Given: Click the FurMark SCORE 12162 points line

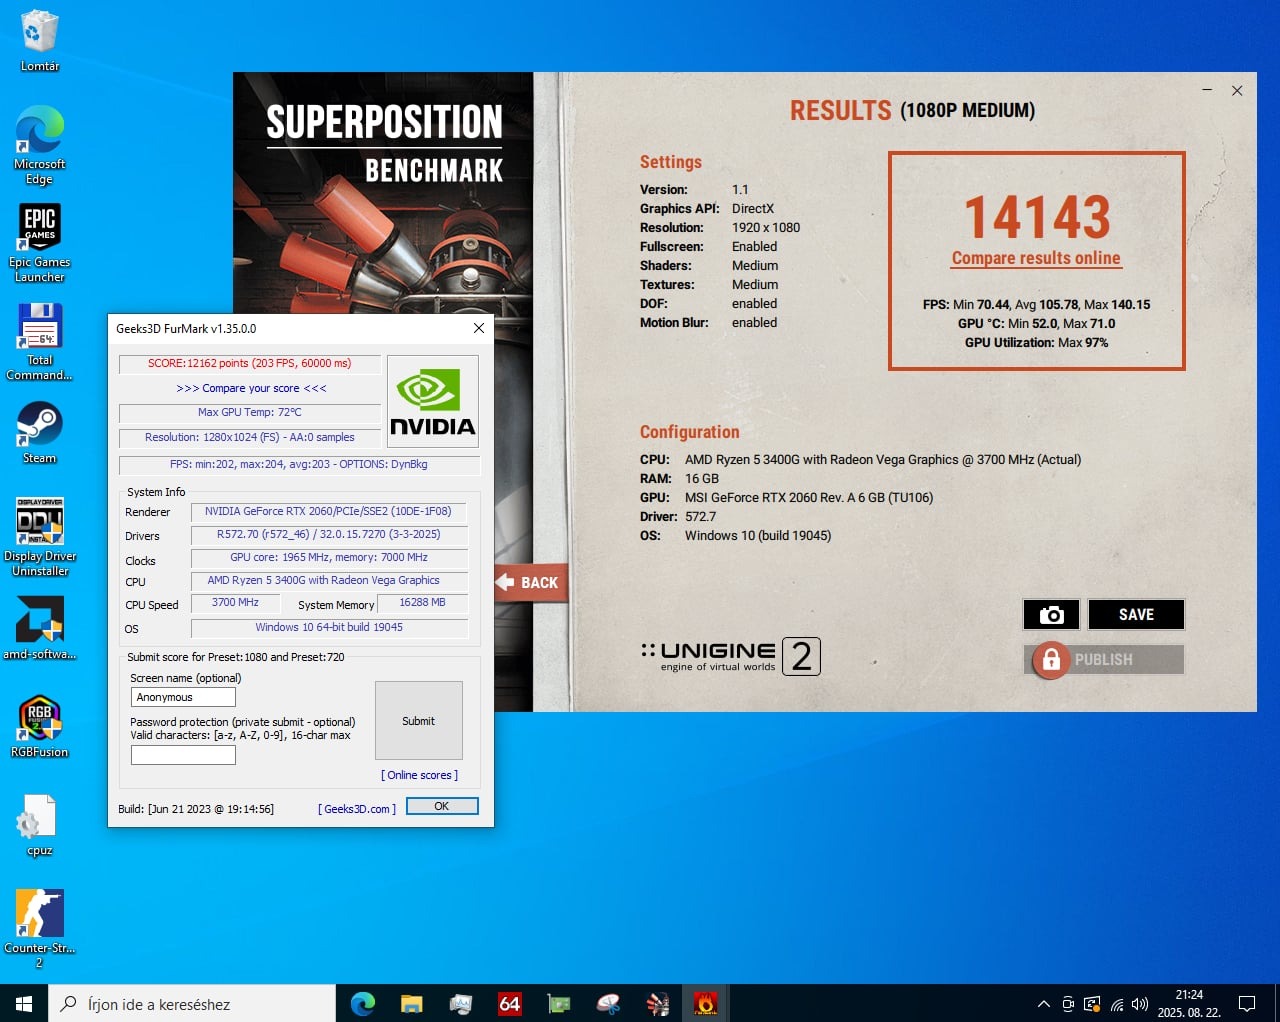Looking at the screenshot, I should pyautogui.click(x=249, y=363).
